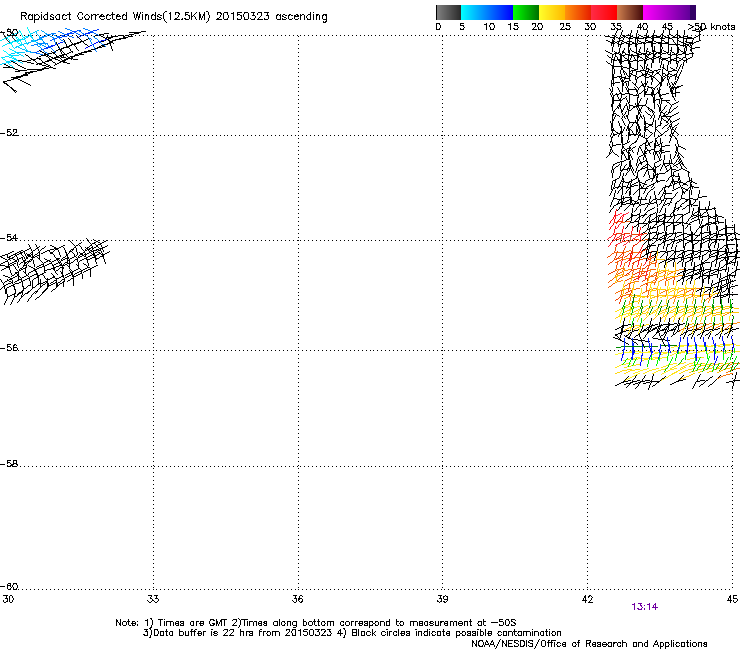Click the latitude label -58
The width and height of the screenshot is (740, 650).
pyautogui.click(x=9, y=464)
